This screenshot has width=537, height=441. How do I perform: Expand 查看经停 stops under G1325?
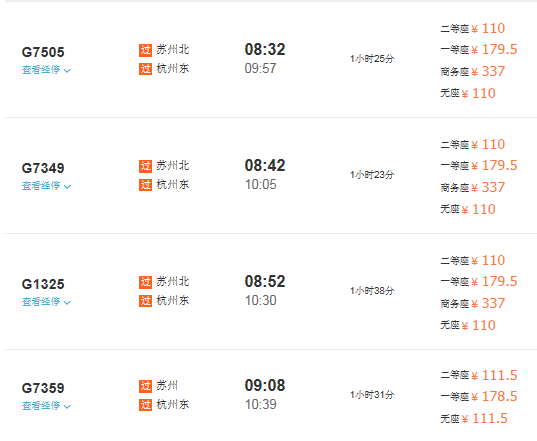(46, 302)
